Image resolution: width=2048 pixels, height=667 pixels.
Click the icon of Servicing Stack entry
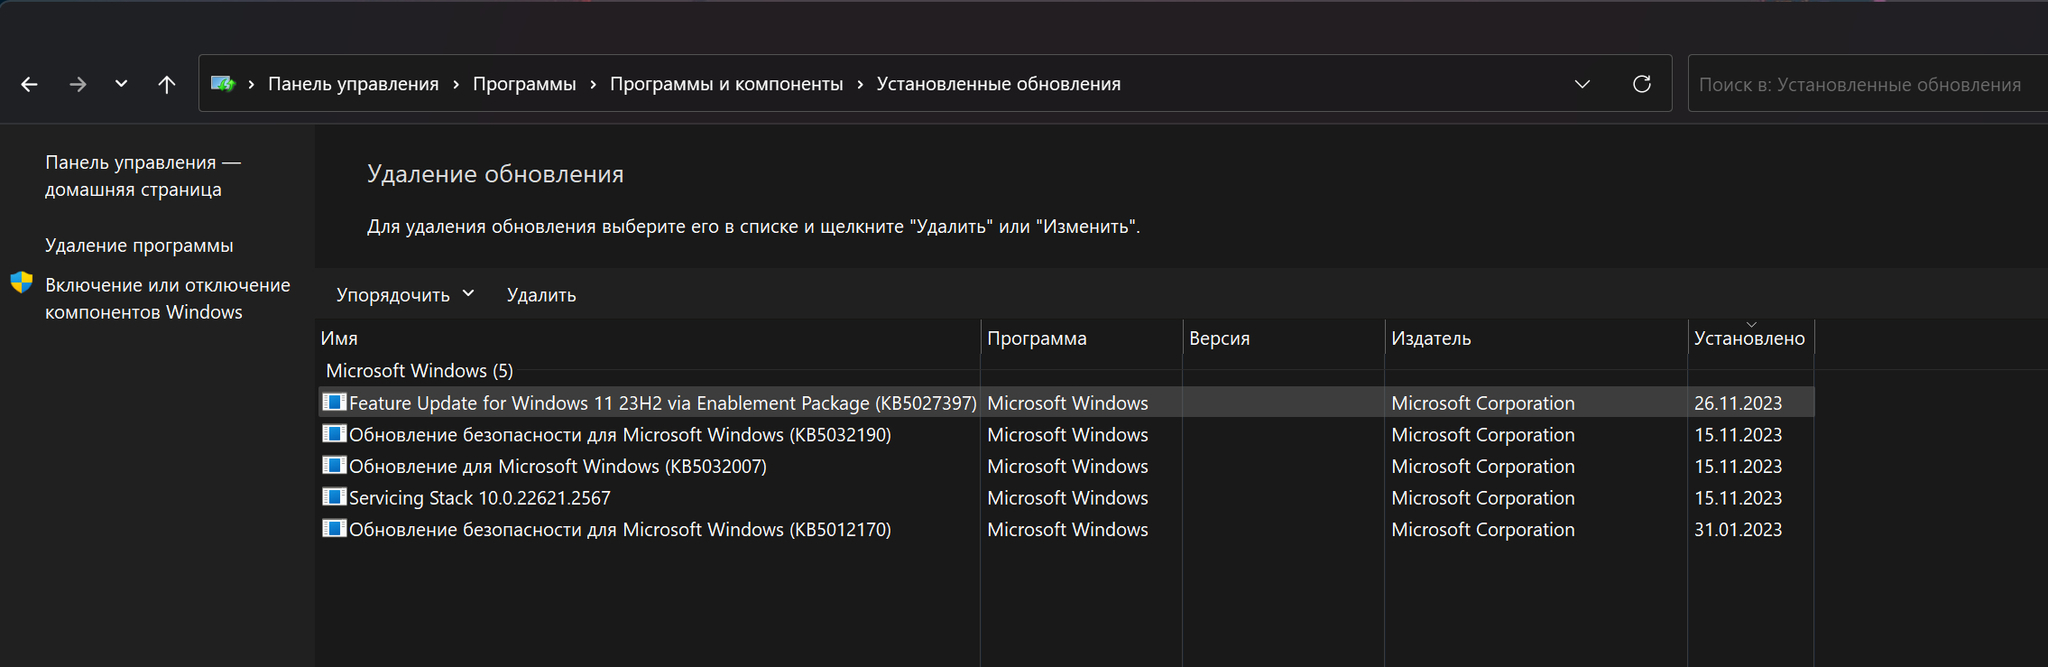point(334,497)
